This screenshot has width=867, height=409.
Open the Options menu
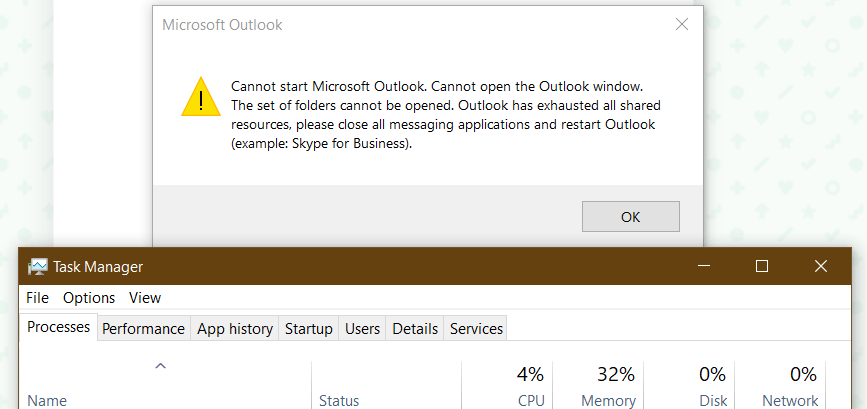click(x=89, y=297)
